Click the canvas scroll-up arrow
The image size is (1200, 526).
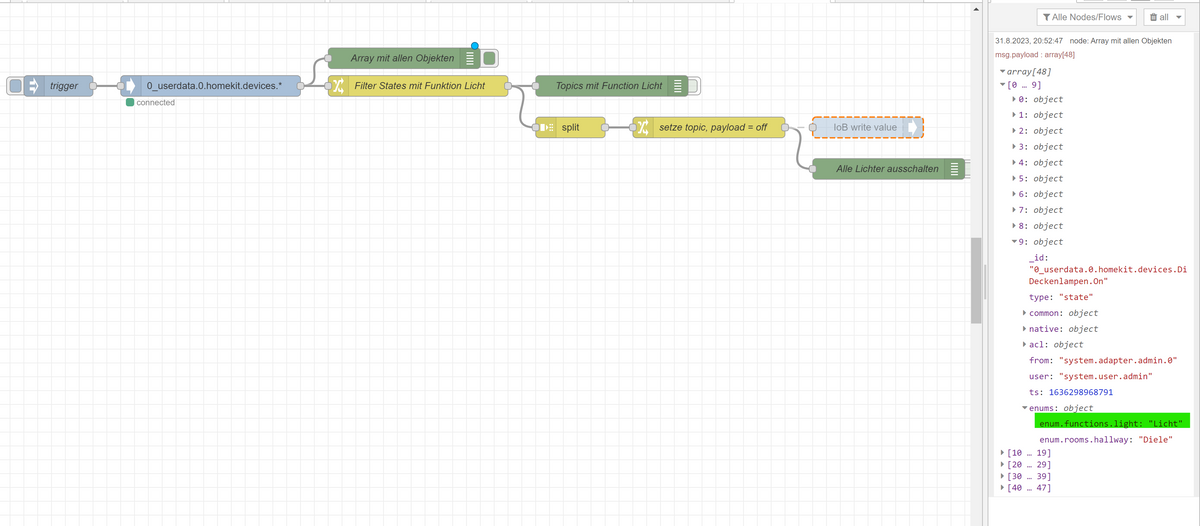coord(977,9)
